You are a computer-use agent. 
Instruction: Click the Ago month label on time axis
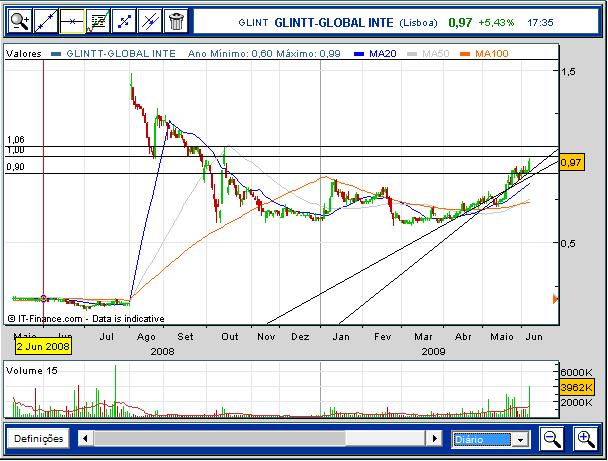(x=146, y=337)
